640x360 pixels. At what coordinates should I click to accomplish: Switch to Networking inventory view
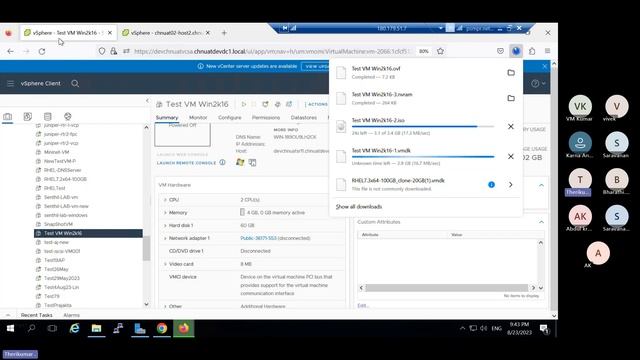click(68, 116)
